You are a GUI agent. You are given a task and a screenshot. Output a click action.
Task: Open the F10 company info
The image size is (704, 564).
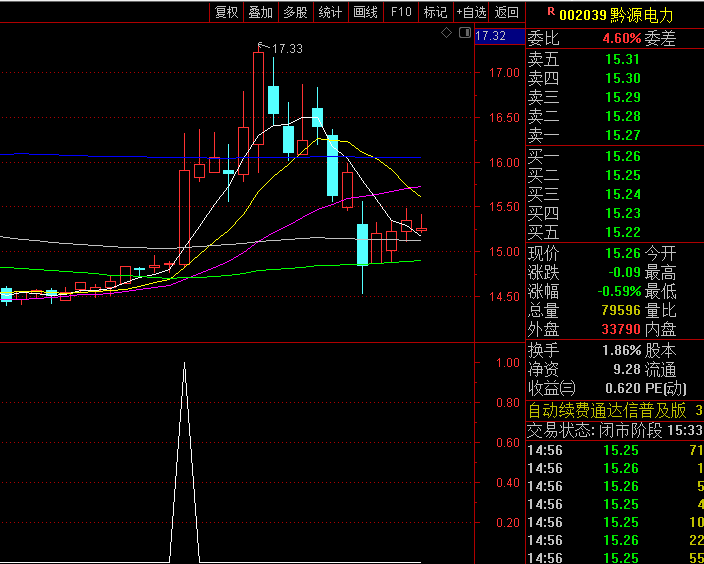[x=401, y=12]
